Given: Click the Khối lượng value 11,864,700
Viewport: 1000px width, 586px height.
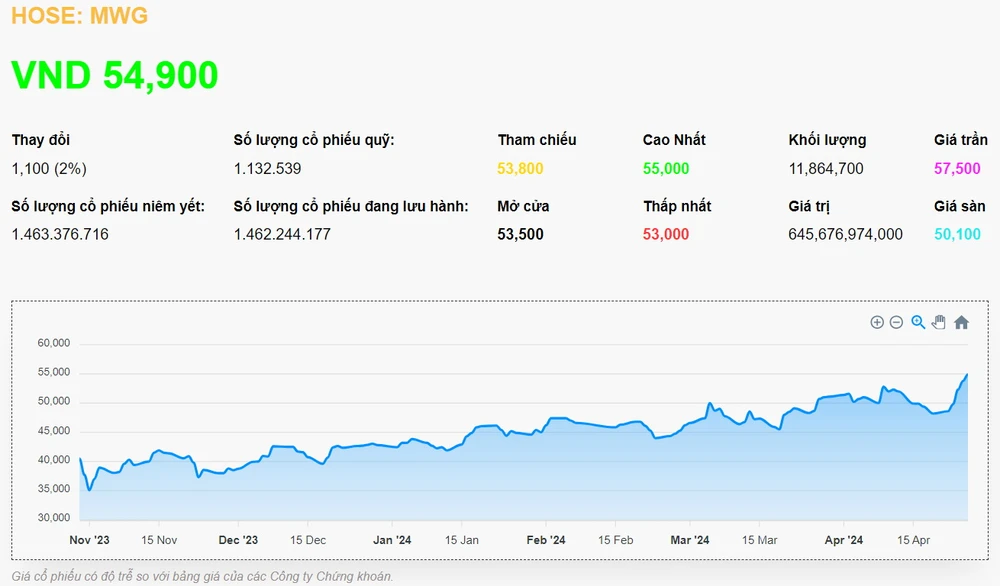Looking at the screenshot, I should point(826,168).
